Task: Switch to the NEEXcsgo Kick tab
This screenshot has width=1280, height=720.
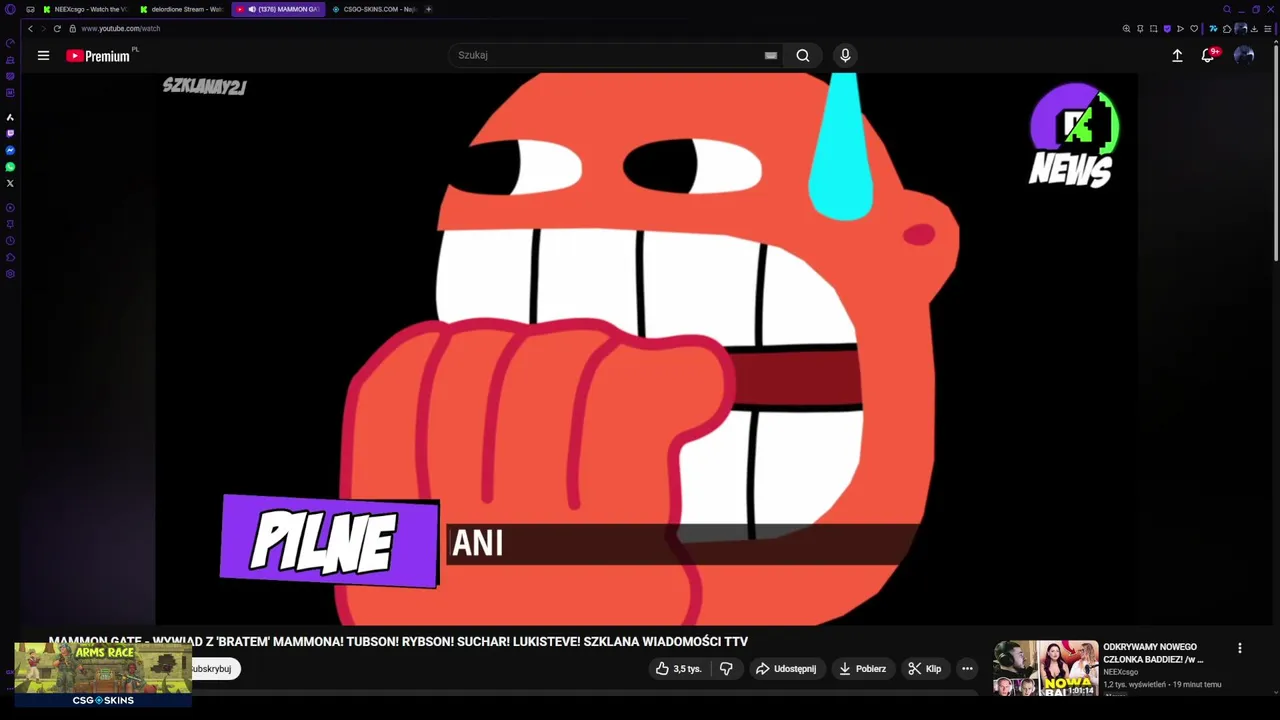Action: (84, 9)
